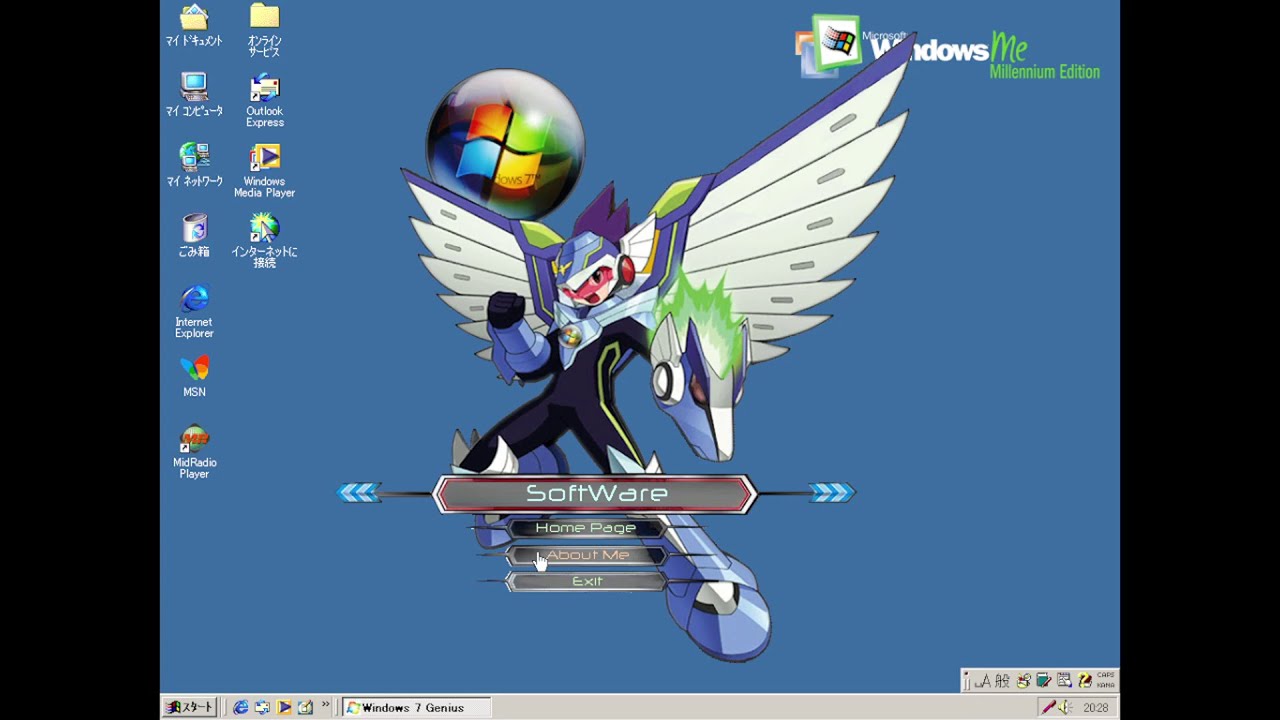Change IME conversion mode 般 button
This screenshot has height=720, width=1280.
click(1002, 681)
